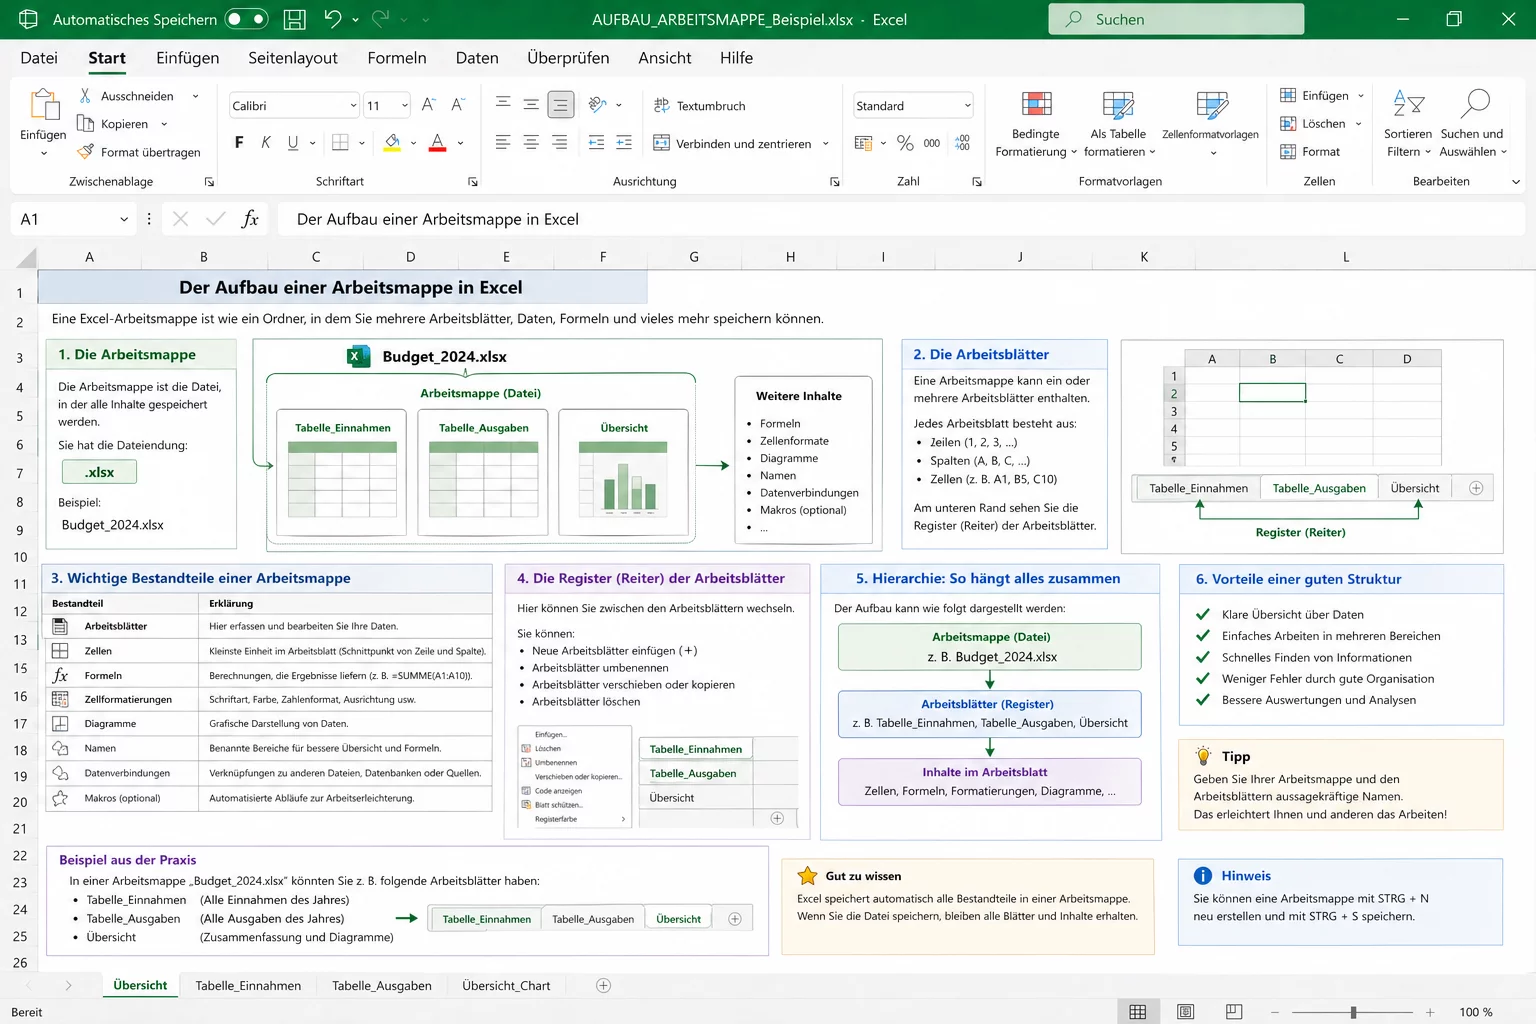Click the zoom slider handle

[1353, 1012]
